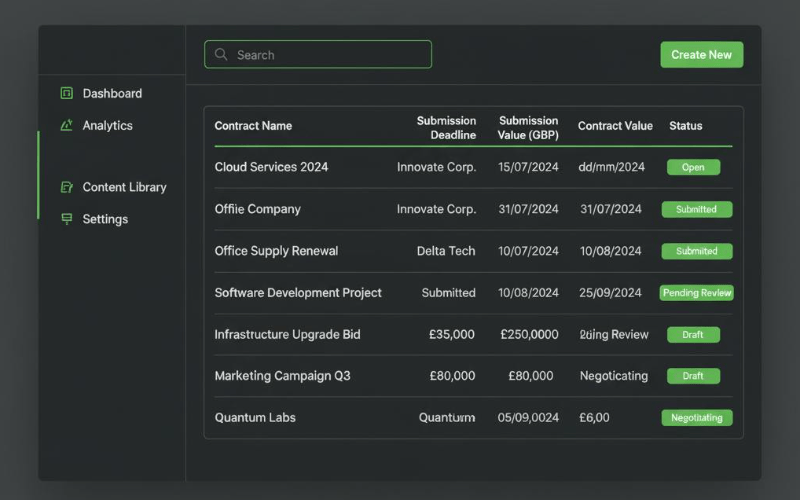Click the Submitted badge for Offiie Company

tap(697, 209)
